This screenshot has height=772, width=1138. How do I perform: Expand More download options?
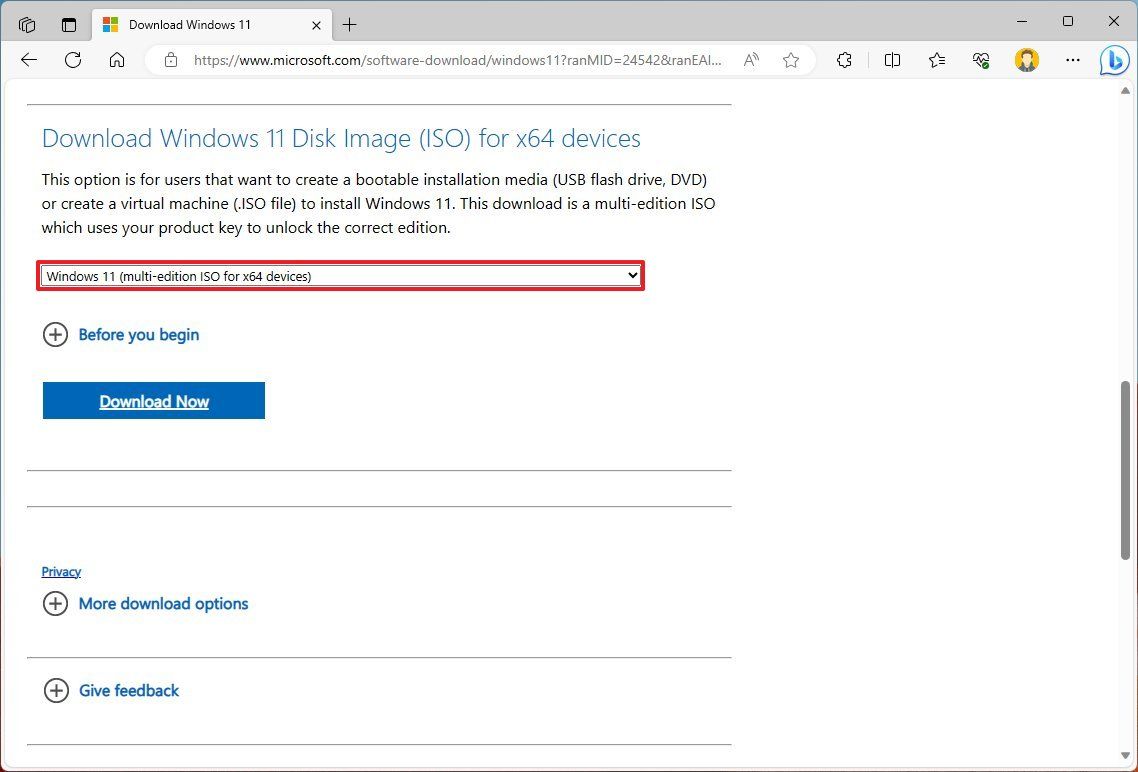pos(145,604)
